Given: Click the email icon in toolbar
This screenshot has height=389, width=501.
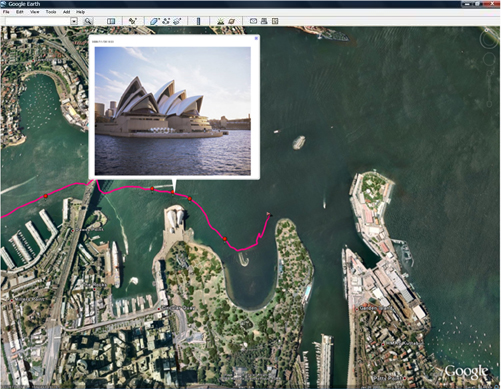Looking at the screenshot, I should [253, 21].
